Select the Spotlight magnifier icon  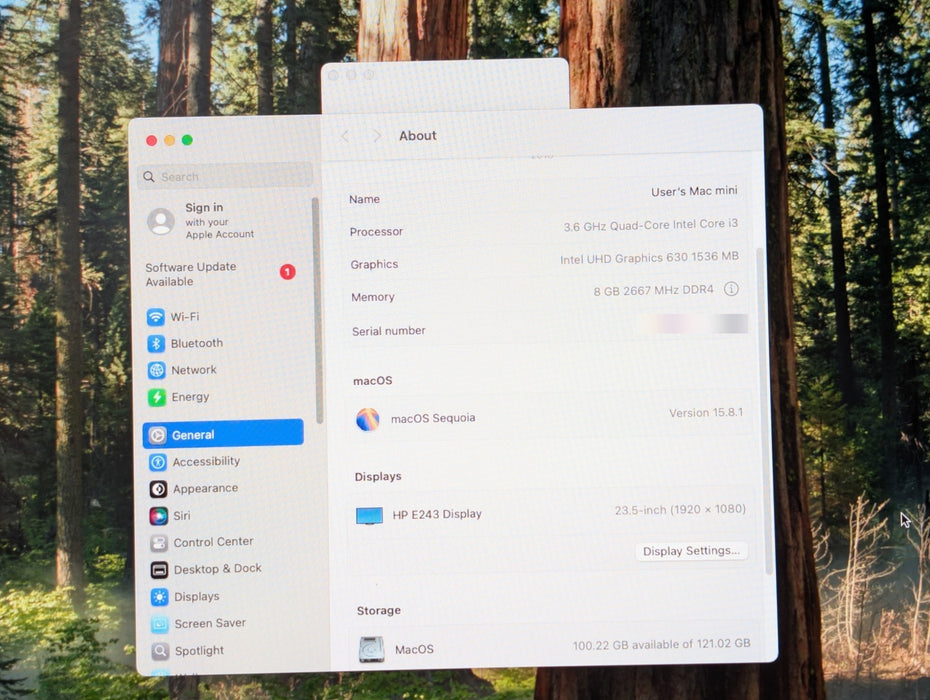160,651
